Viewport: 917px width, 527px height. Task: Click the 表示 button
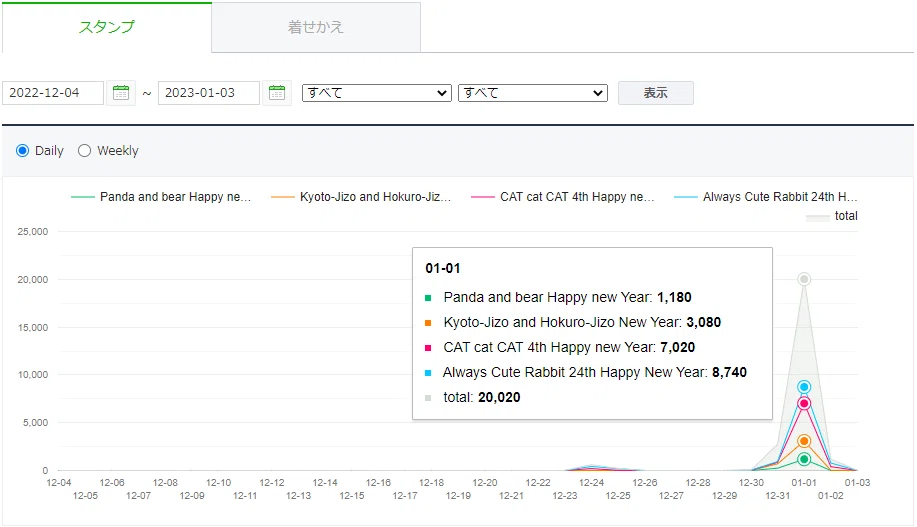(656, 93)
